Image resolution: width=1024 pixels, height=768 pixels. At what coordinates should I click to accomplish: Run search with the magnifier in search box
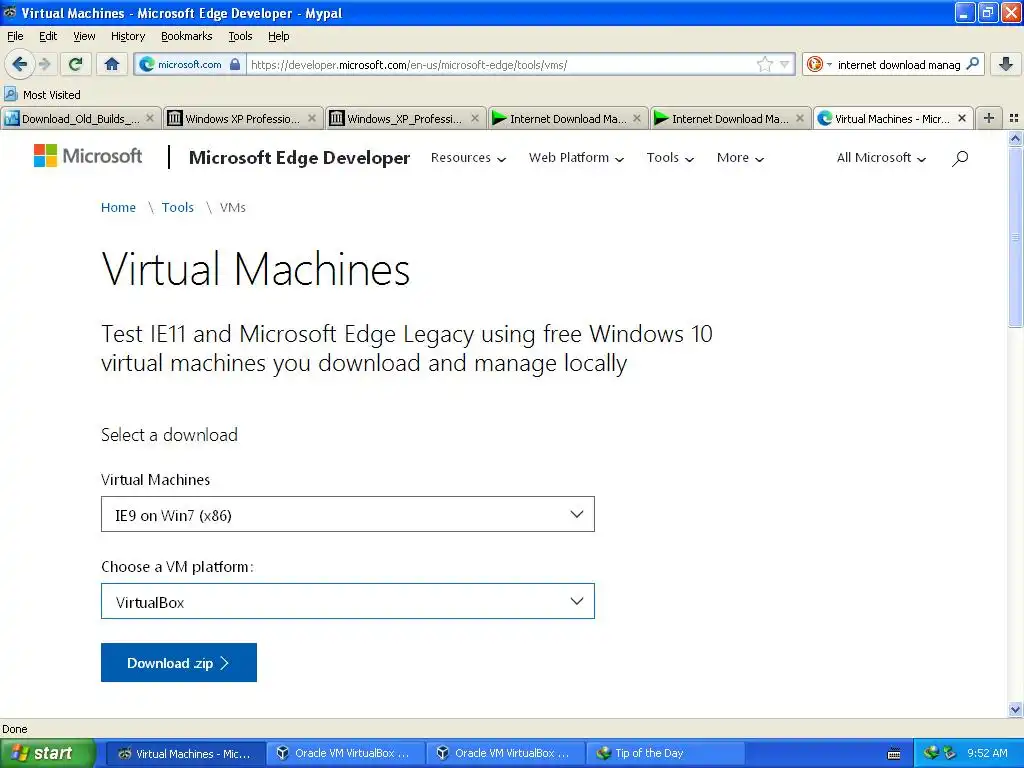pos(972,64)
